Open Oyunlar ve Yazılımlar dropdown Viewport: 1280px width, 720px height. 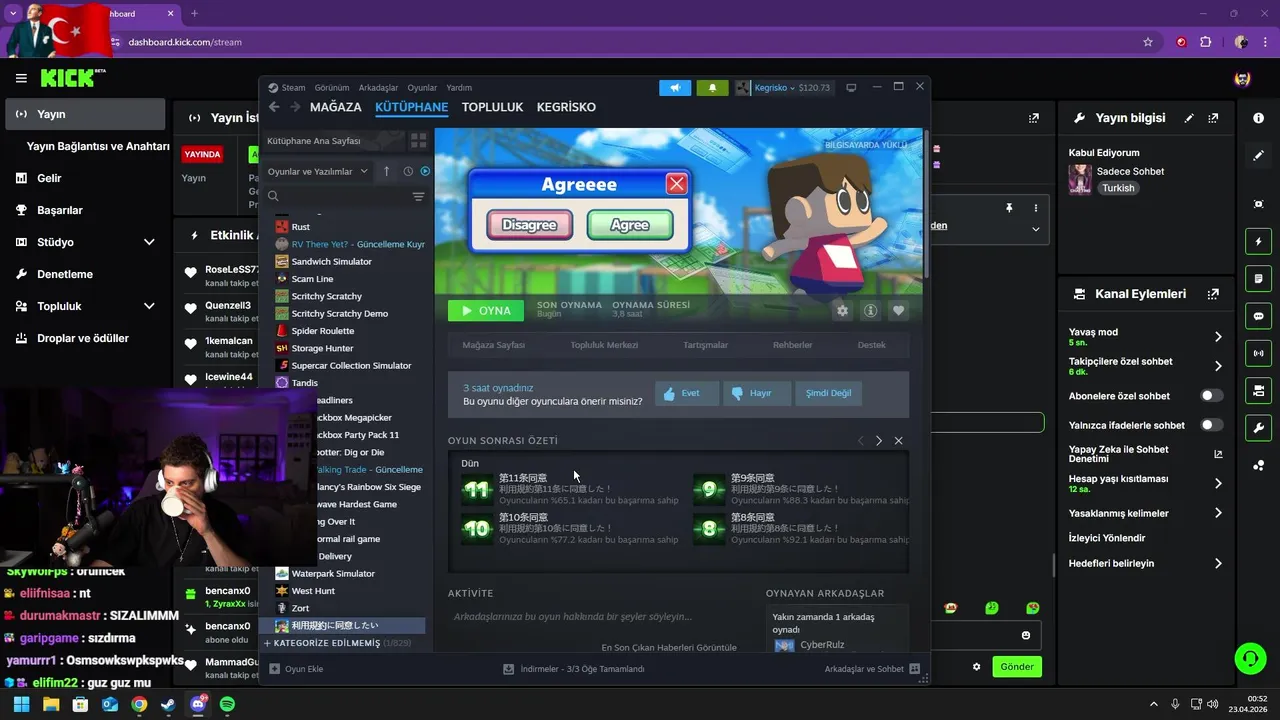pyautogui.click(x=317, y=171)
